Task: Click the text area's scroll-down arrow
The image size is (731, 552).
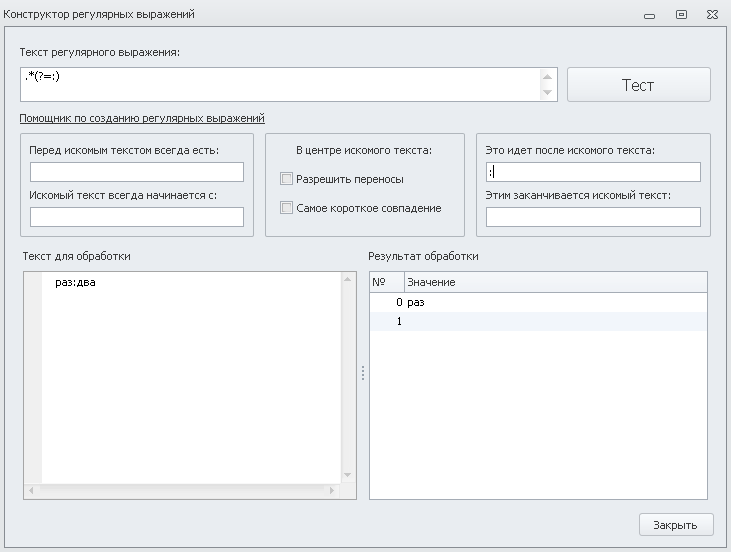Action: pos(347,475)
